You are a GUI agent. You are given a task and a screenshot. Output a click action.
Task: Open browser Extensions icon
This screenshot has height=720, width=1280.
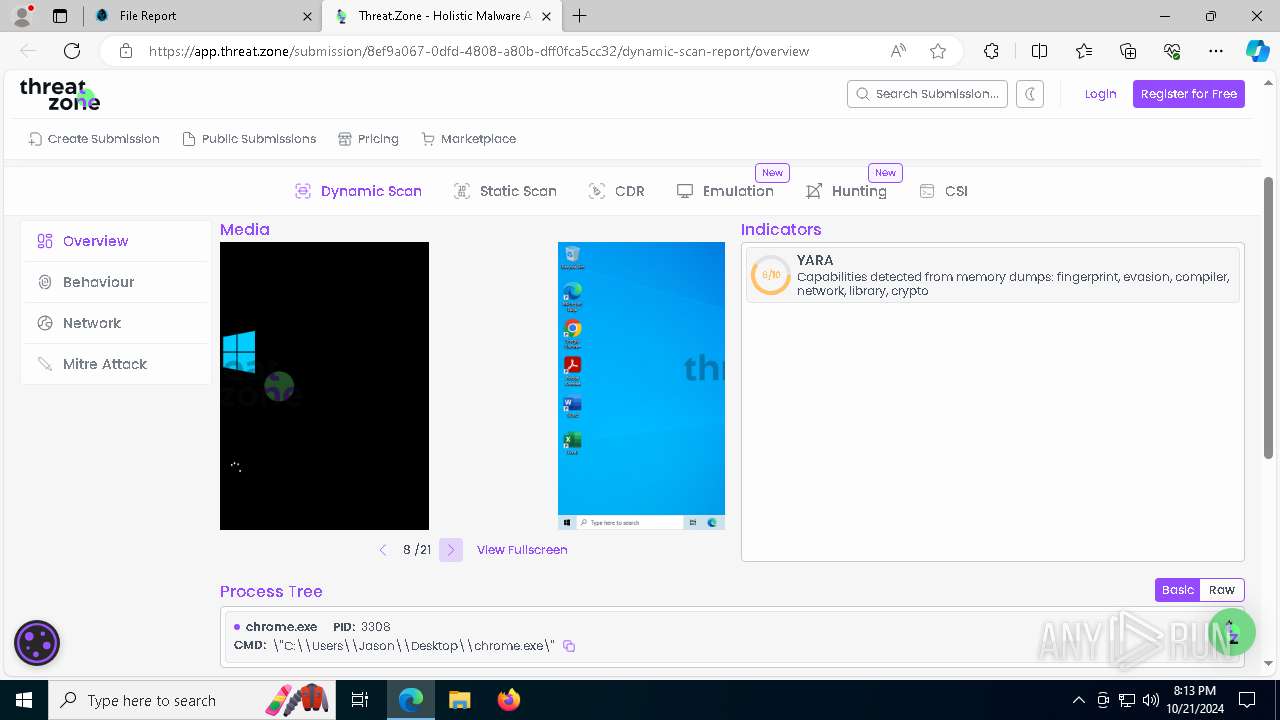(991, 51)
